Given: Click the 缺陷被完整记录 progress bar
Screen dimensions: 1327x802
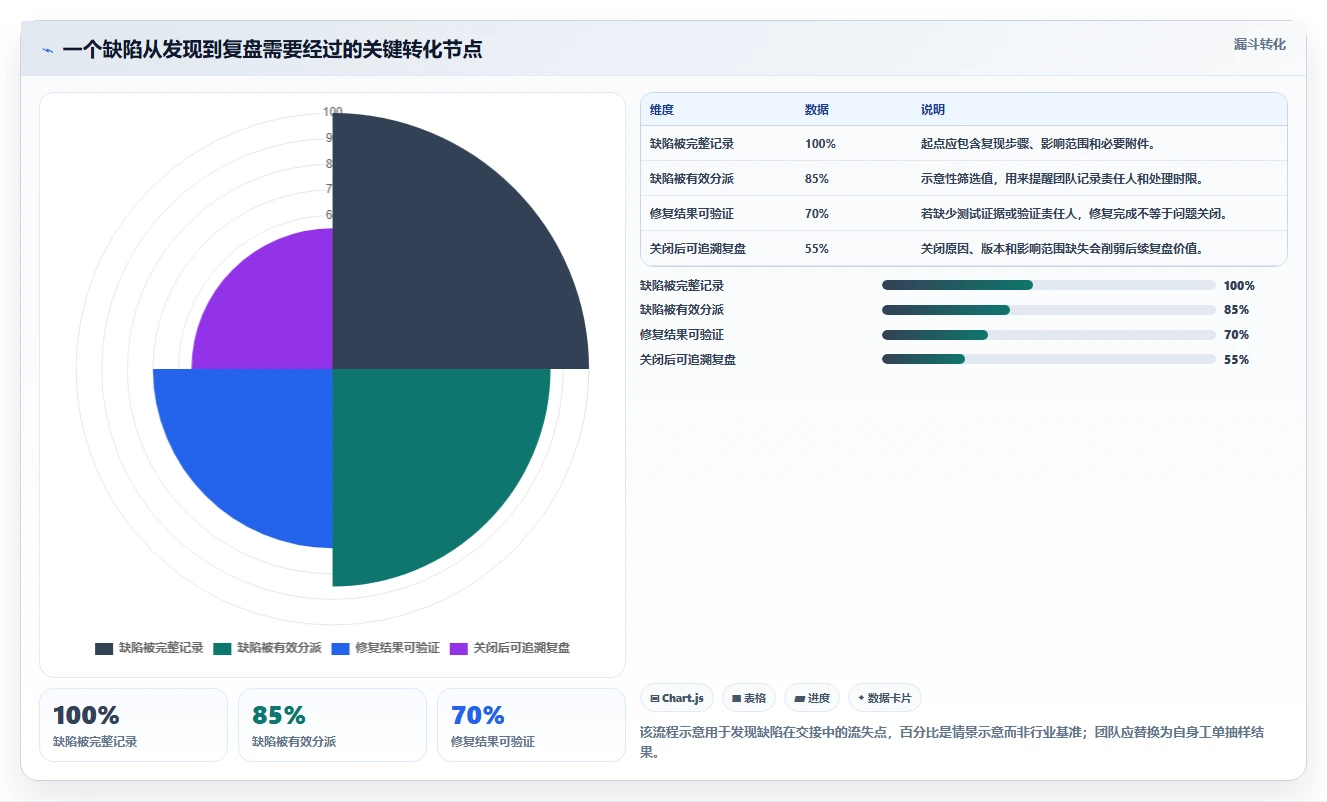Looking at the screenshot, I should (1048, 285).
